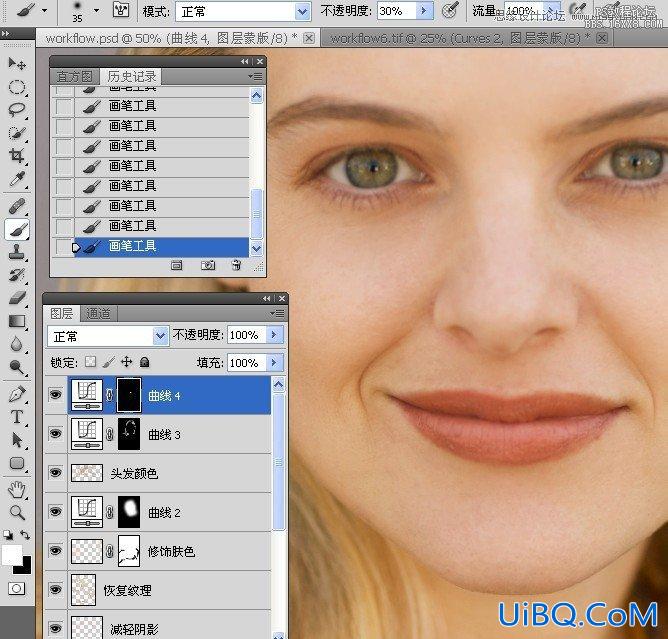Select the Elliptical Marquee tool
The height and width of the screenshot is (639, 668).
pos(17,87)
